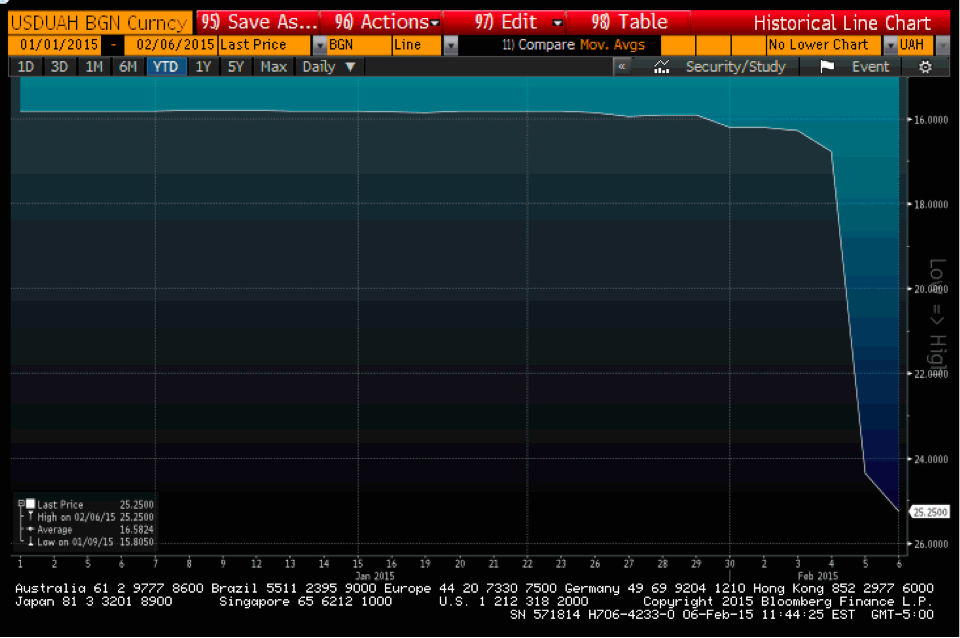The width and height of the screenshot is (960, 638).
Task: Click the Feb 2015 x-axis label
Action: [x=817, y=576]
